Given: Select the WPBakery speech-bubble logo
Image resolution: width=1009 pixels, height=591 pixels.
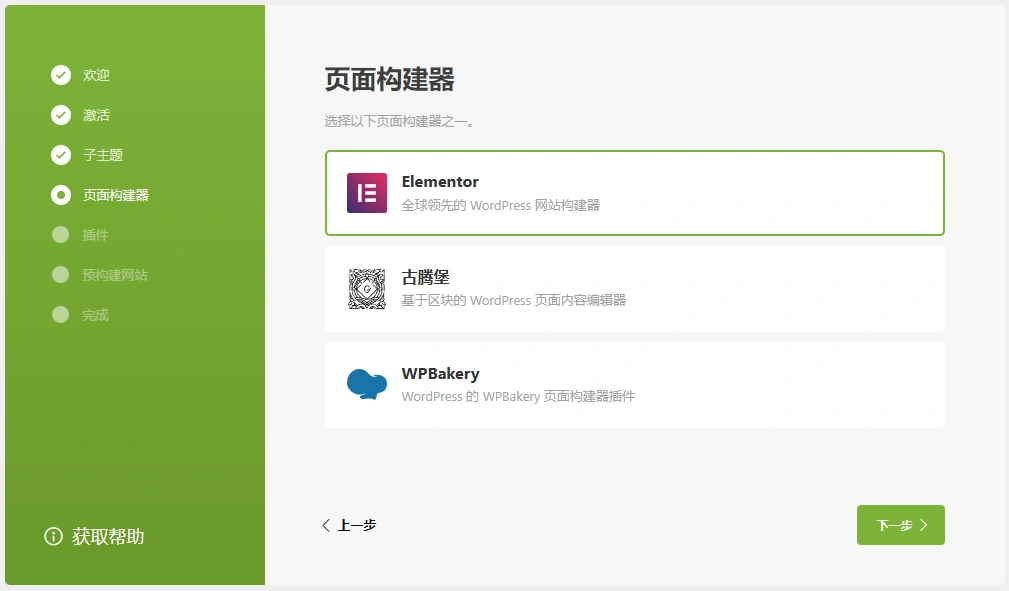Looking at the screenshot, I should click(x=366, y=385).
